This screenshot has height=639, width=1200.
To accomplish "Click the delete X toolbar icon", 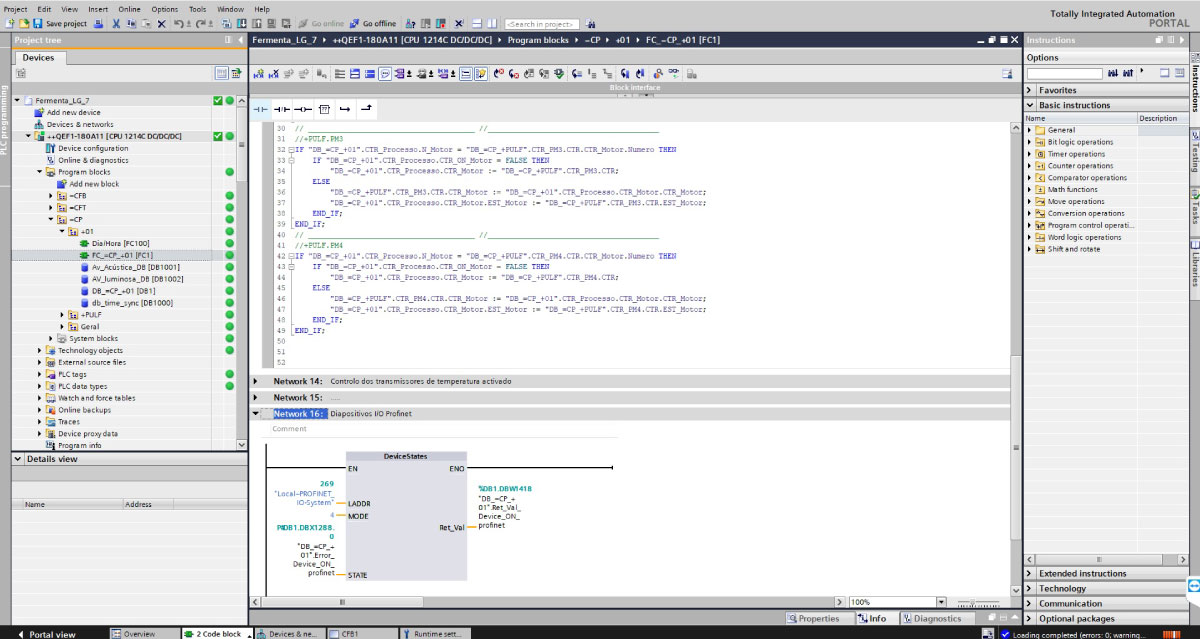I will tap(161, 23).
